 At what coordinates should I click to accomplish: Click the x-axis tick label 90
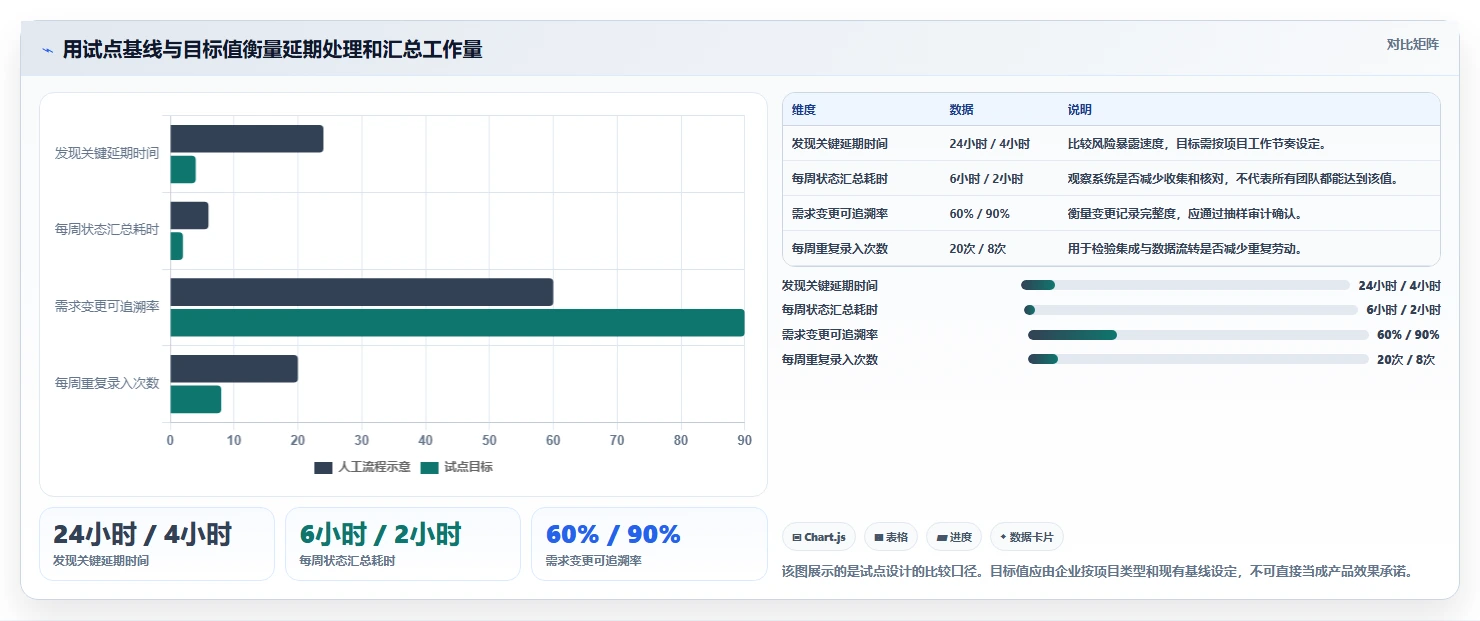click(x=744, y=440)
